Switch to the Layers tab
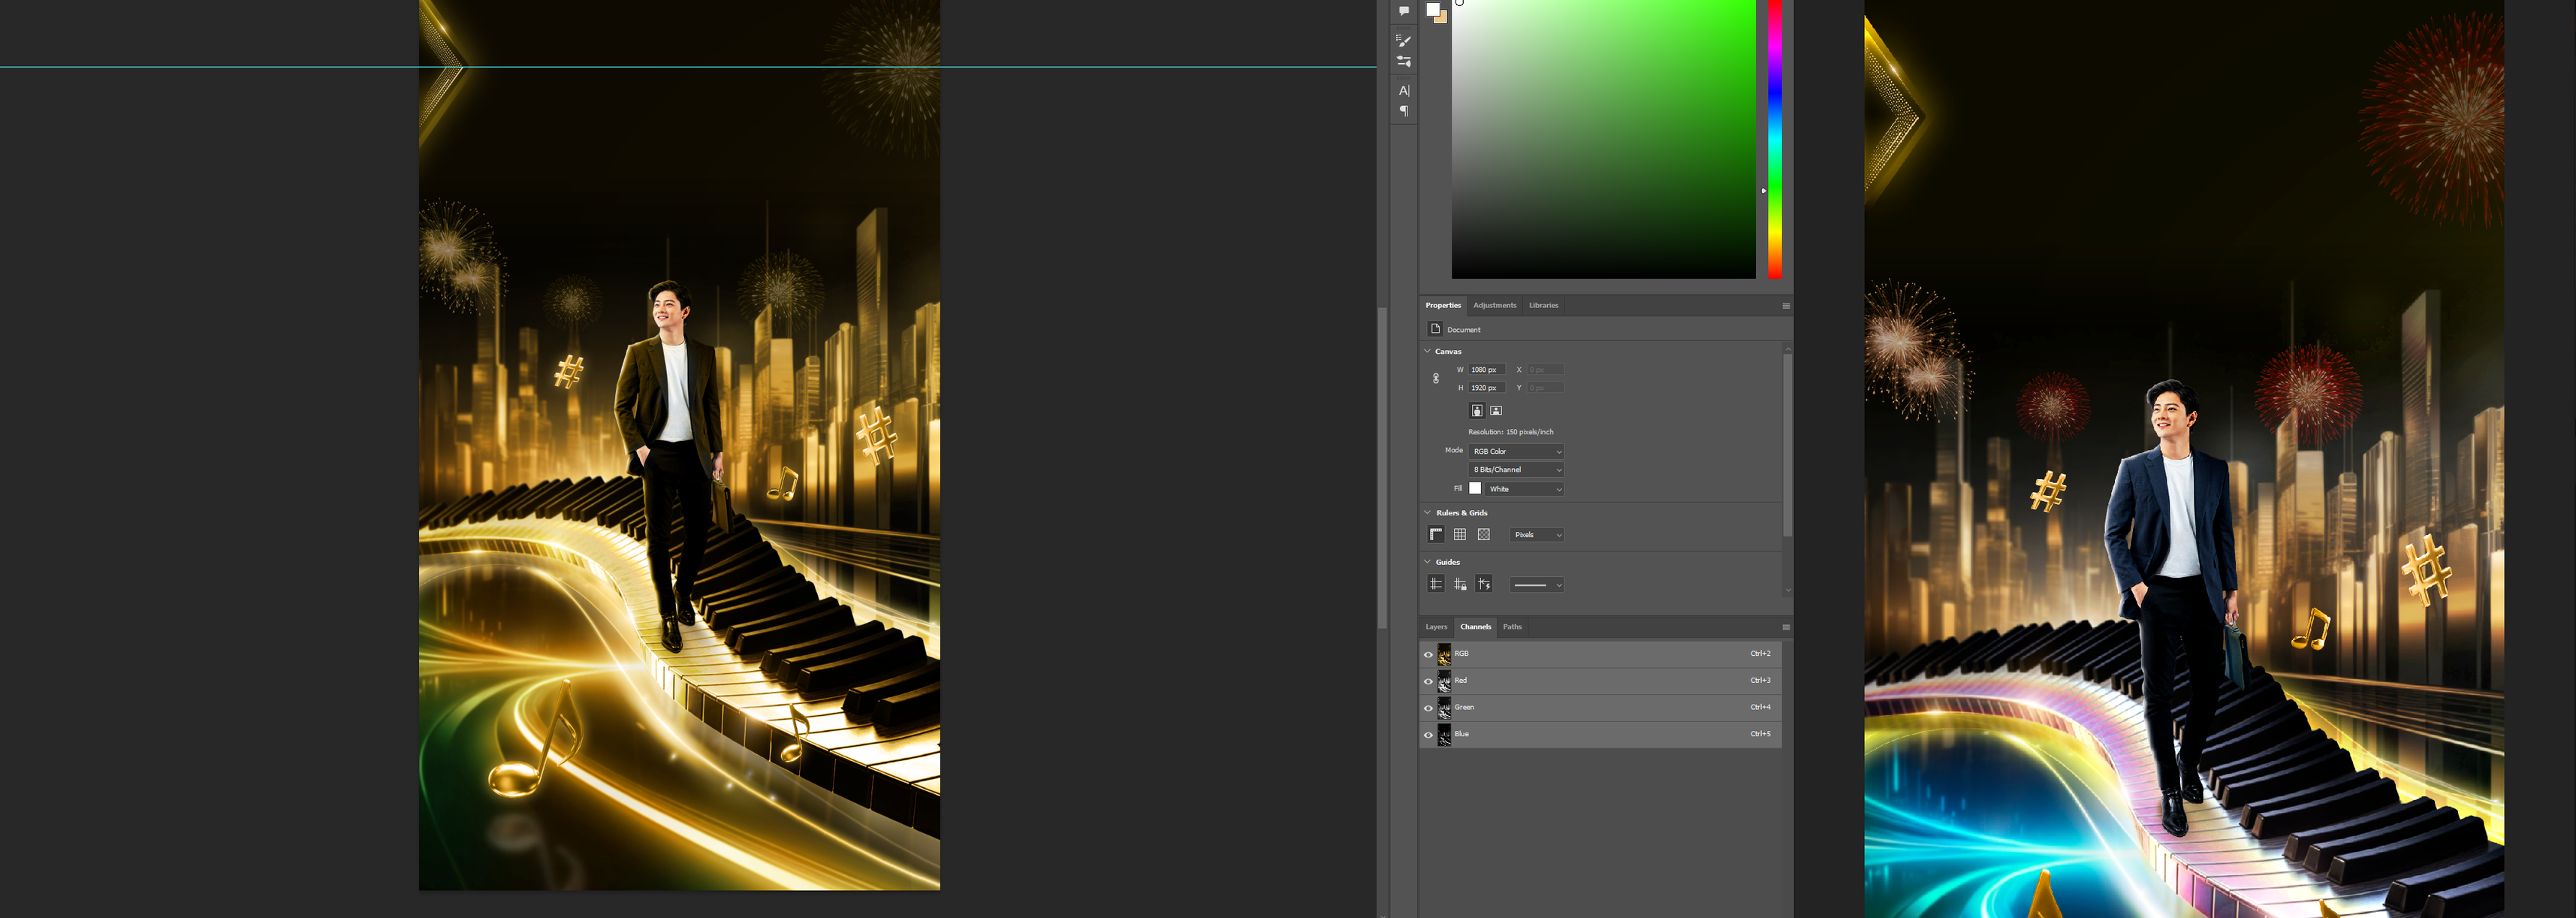 (1436, 627)
